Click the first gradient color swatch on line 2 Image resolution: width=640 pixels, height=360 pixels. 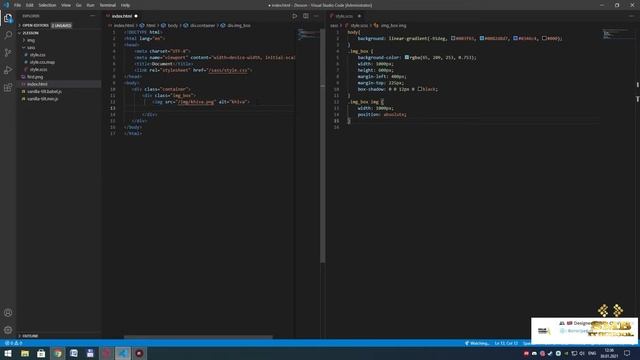coord(453,38)
